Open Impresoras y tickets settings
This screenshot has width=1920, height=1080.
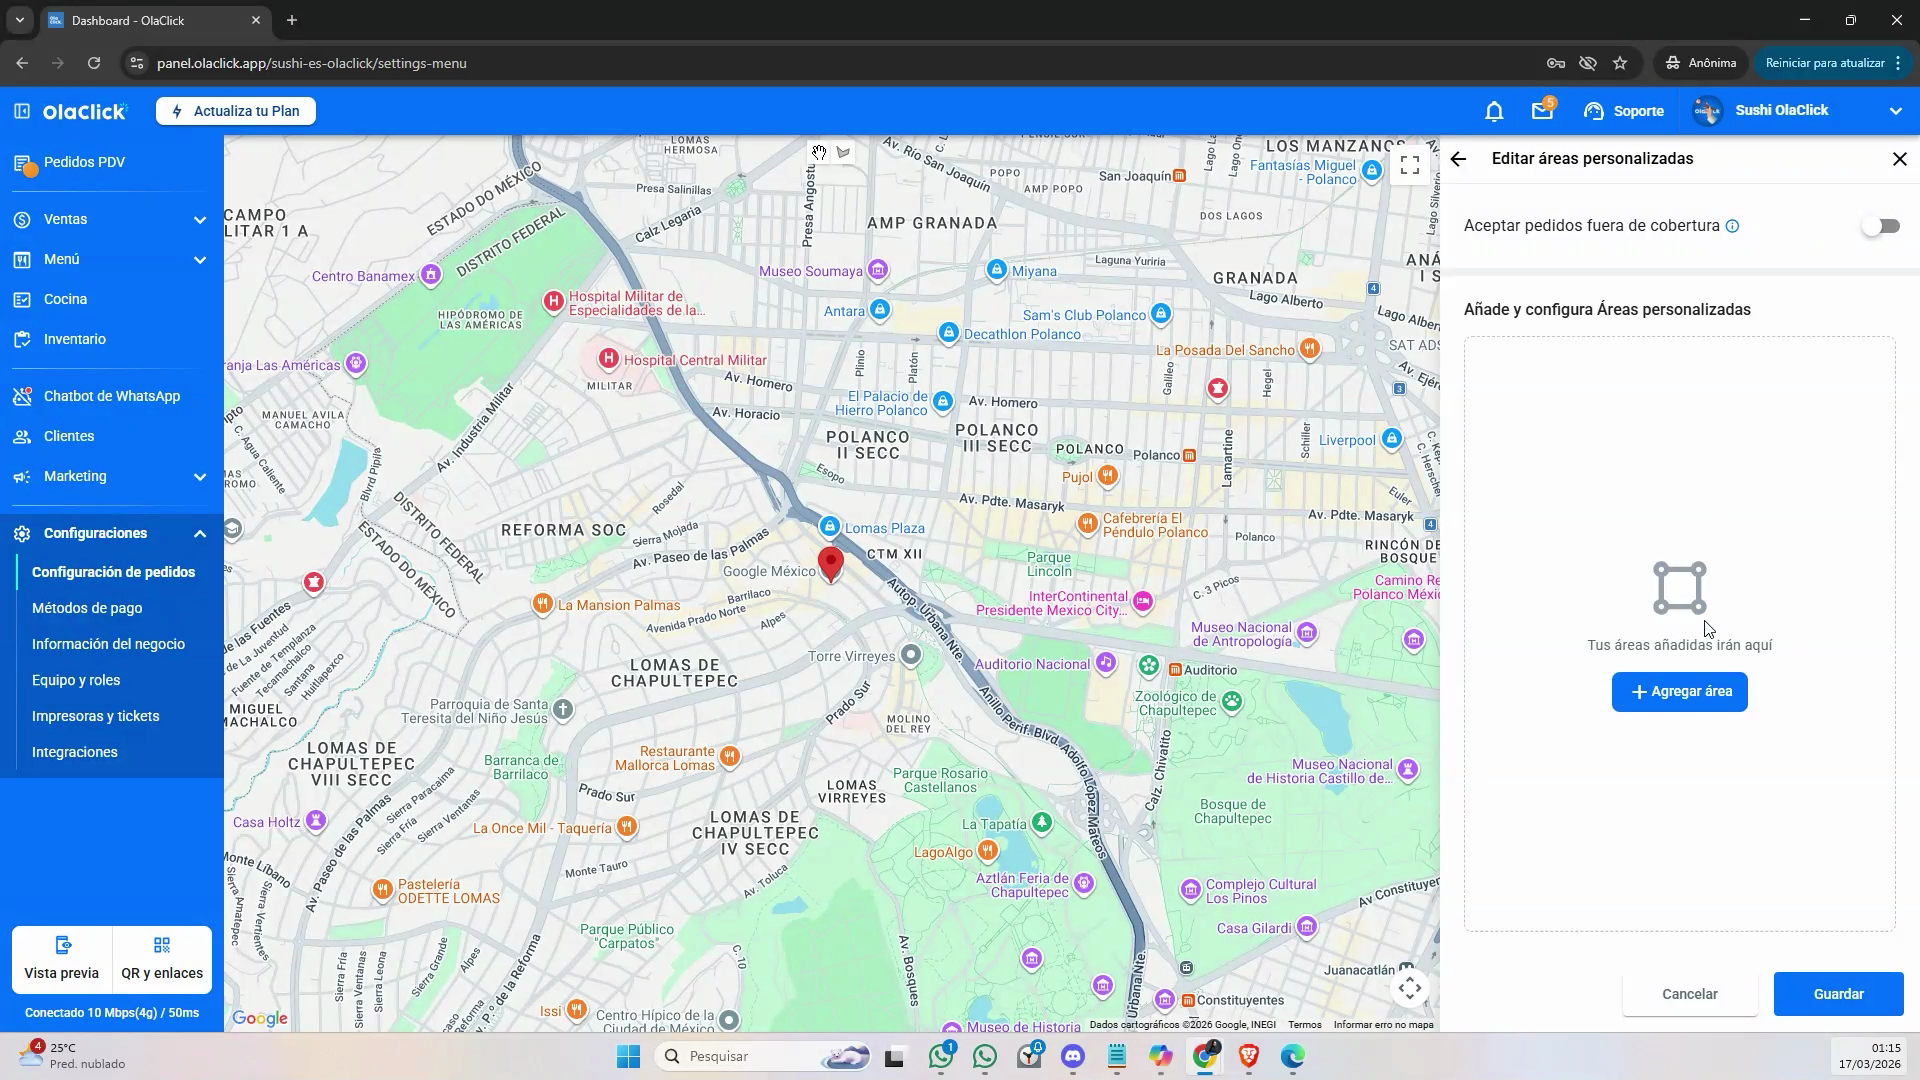pos(95,716)
